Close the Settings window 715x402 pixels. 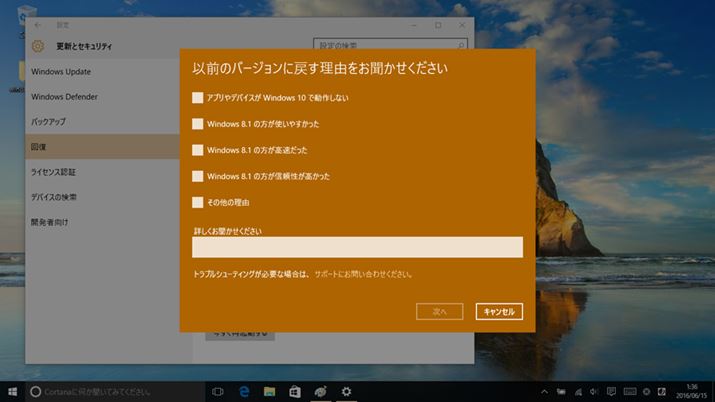pyautogui.click(x=462, y=25)
